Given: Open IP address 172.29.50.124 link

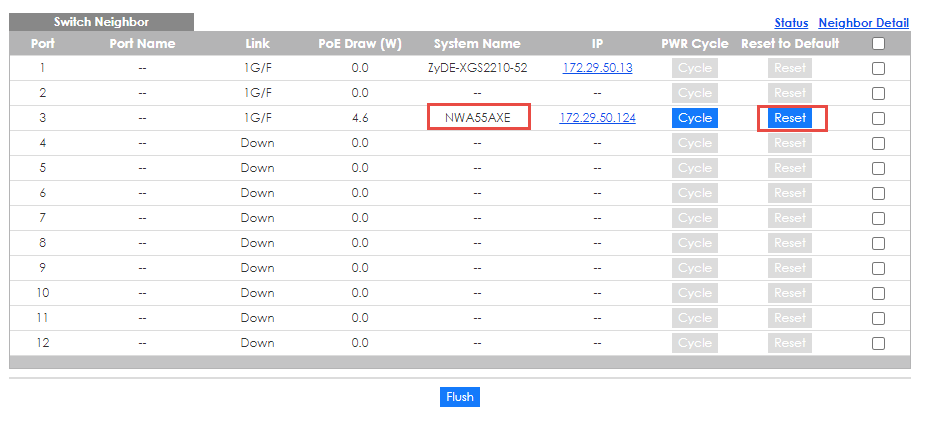Looking at the screenshot, I should click(597, 118).
